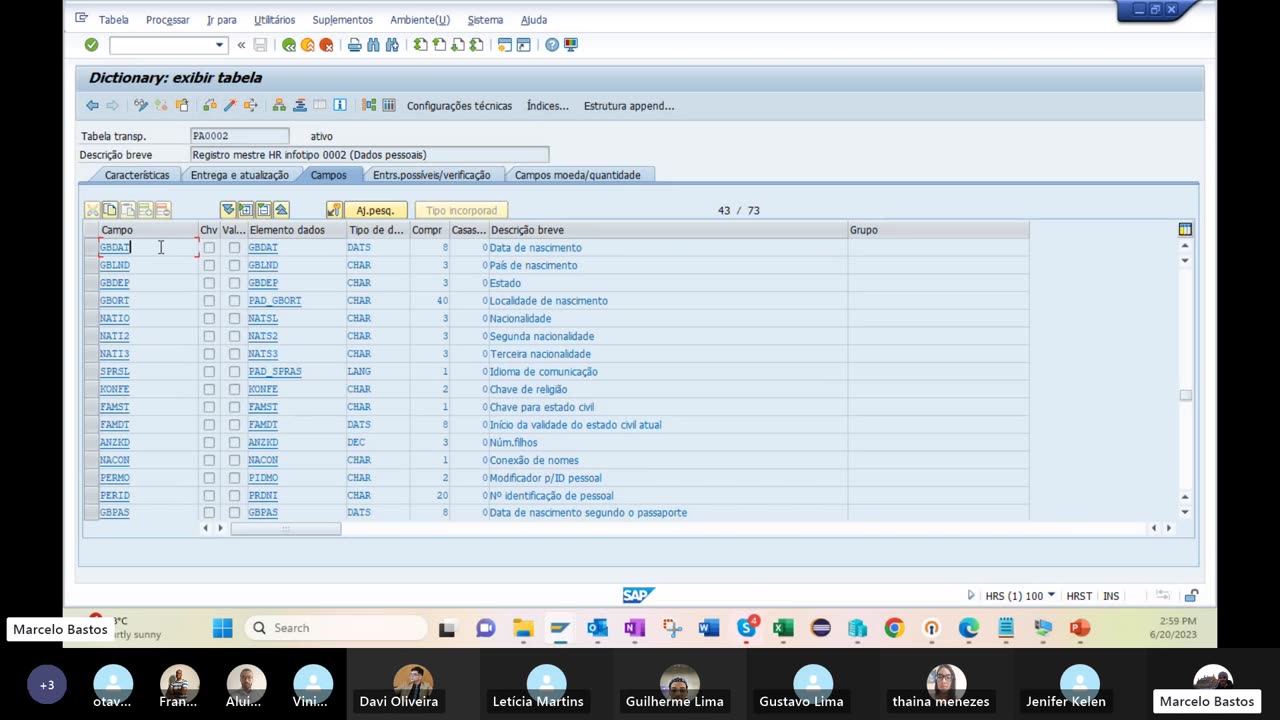Click the Find Next binoculars icon
The image size is (1280, 720).
click(392, 45)
